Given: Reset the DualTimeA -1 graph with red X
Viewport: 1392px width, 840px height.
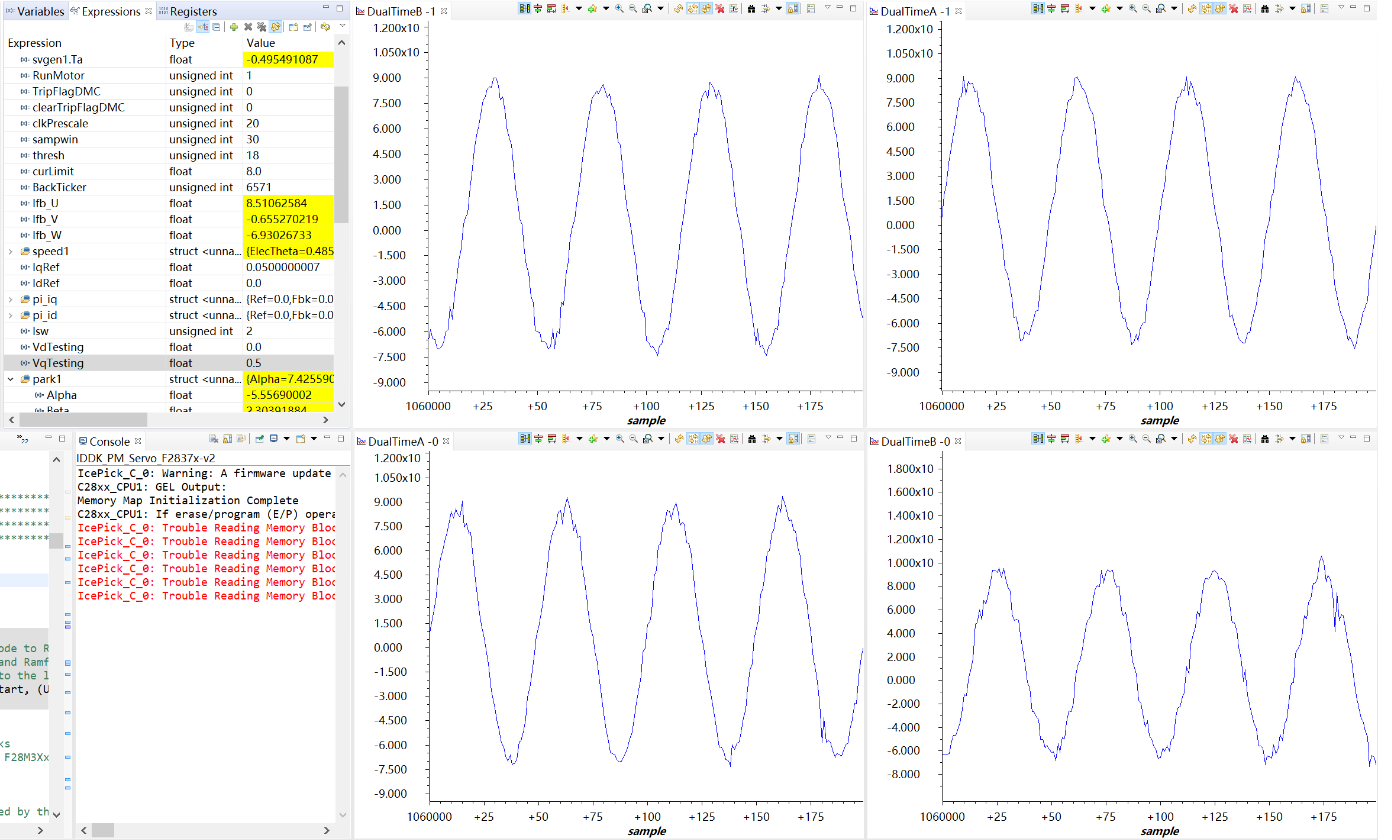Looking at the screenshot, I should (1234, 9).
